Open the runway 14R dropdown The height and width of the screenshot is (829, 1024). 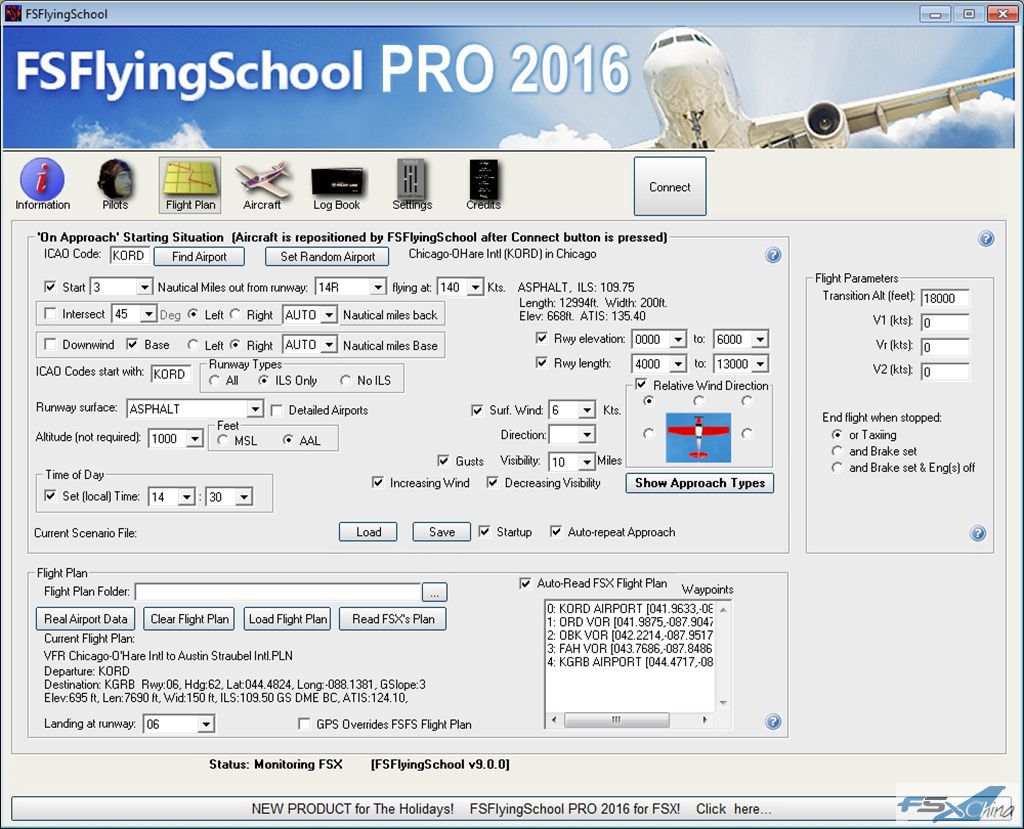tap(377, 287)
